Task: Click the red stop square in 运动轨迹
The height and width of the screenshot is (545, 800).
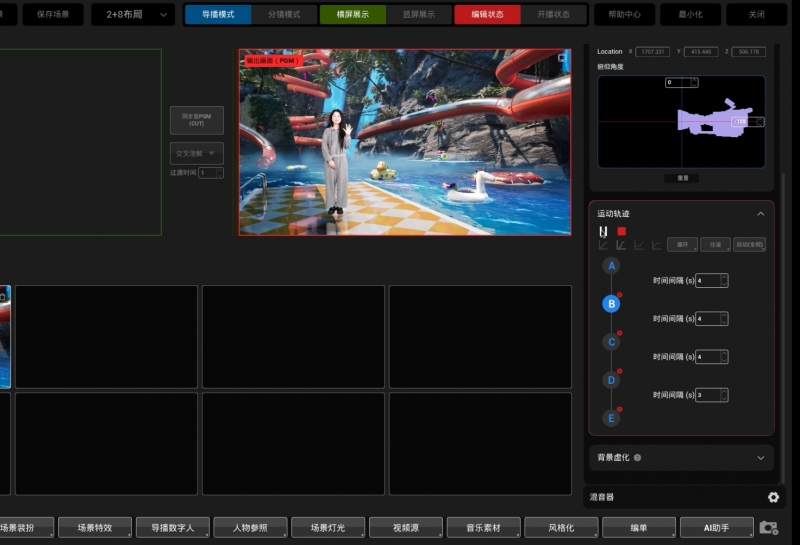Action: click(x=621, y=231)
